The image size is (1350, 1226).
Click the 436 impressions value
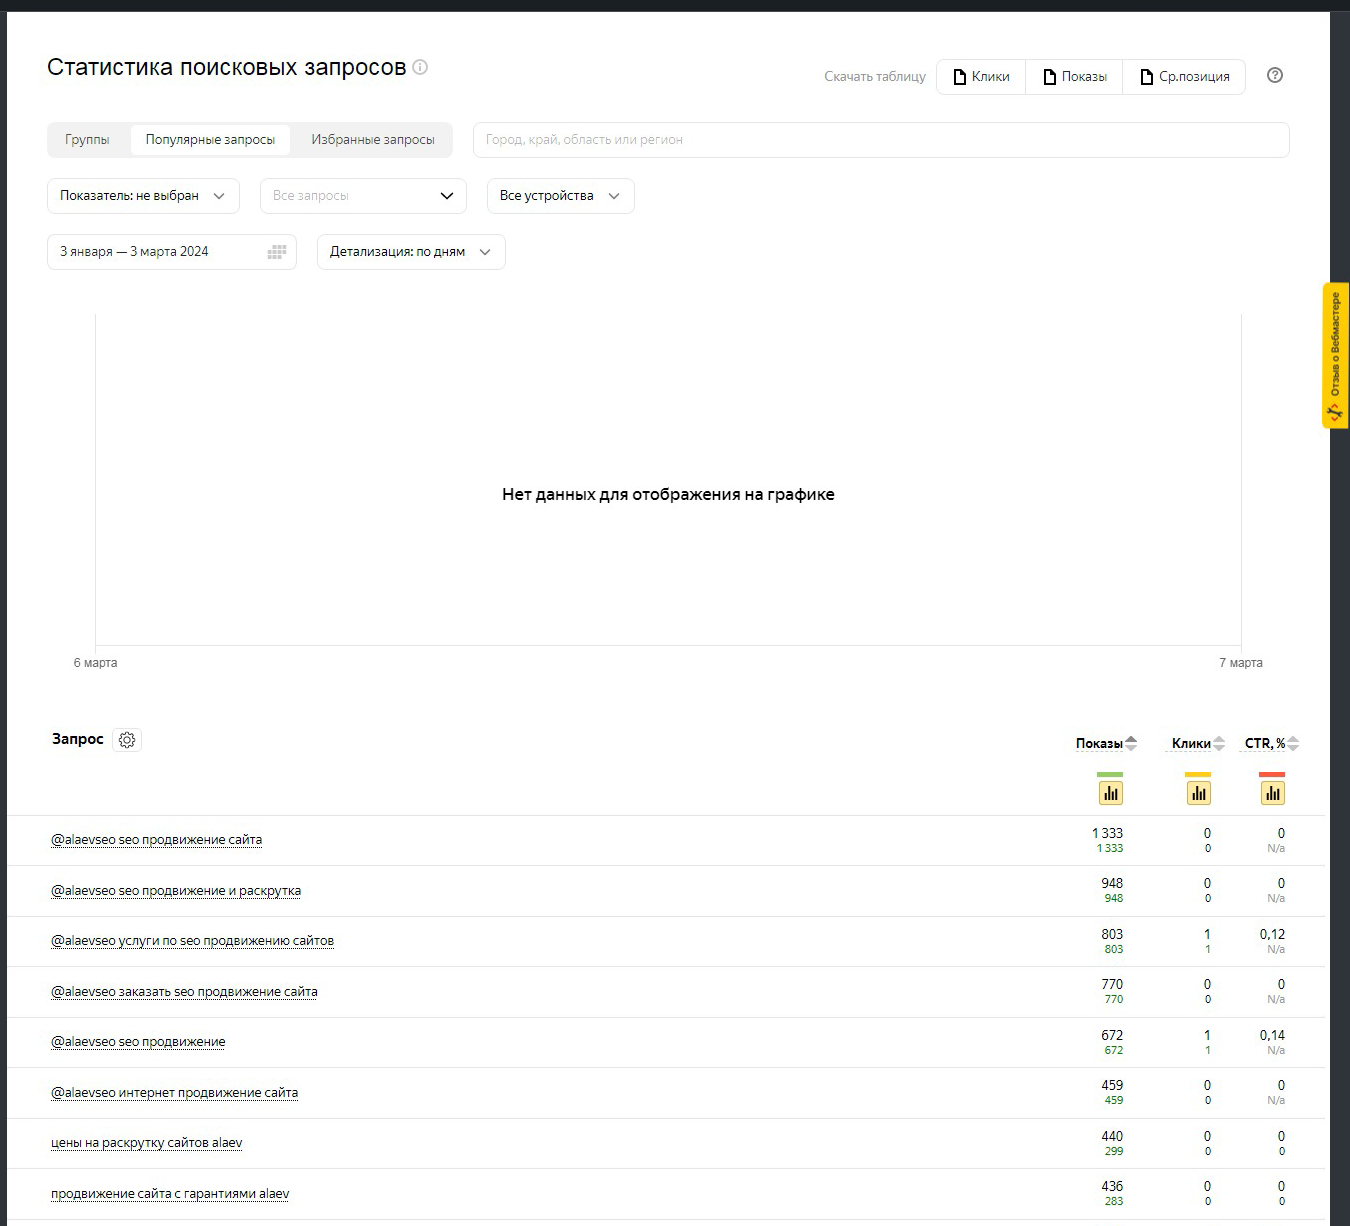click(1112, 1187)
